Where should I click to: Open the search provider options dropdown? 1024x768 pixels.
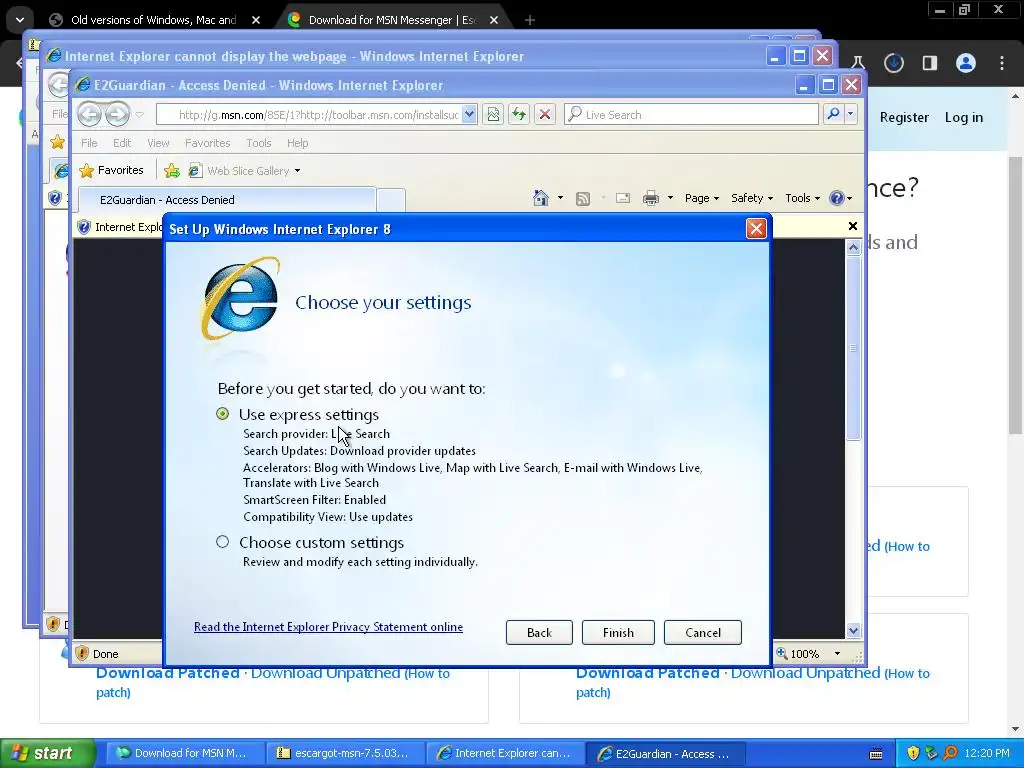pyautogui.click(x=850, y=114)
